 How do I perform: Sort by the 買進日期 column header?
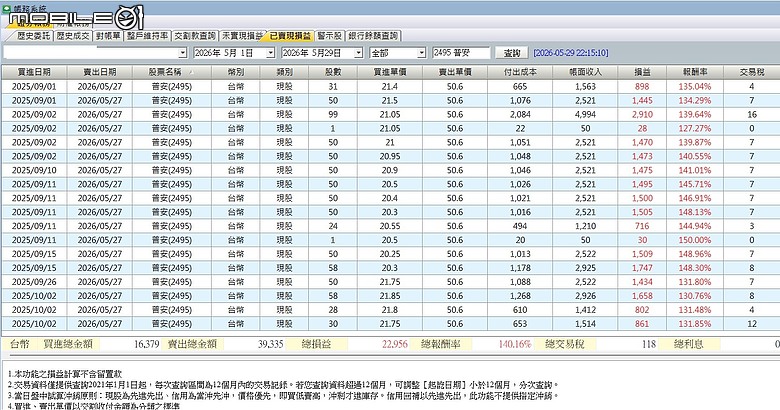[x=34, y=72]
